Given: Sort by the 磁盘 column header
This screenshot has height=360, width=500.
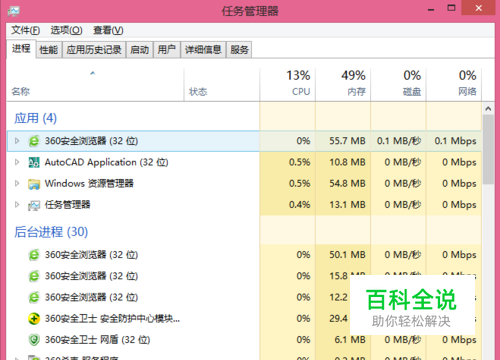Looking at the screenshot, I should (x=398, y=85).
